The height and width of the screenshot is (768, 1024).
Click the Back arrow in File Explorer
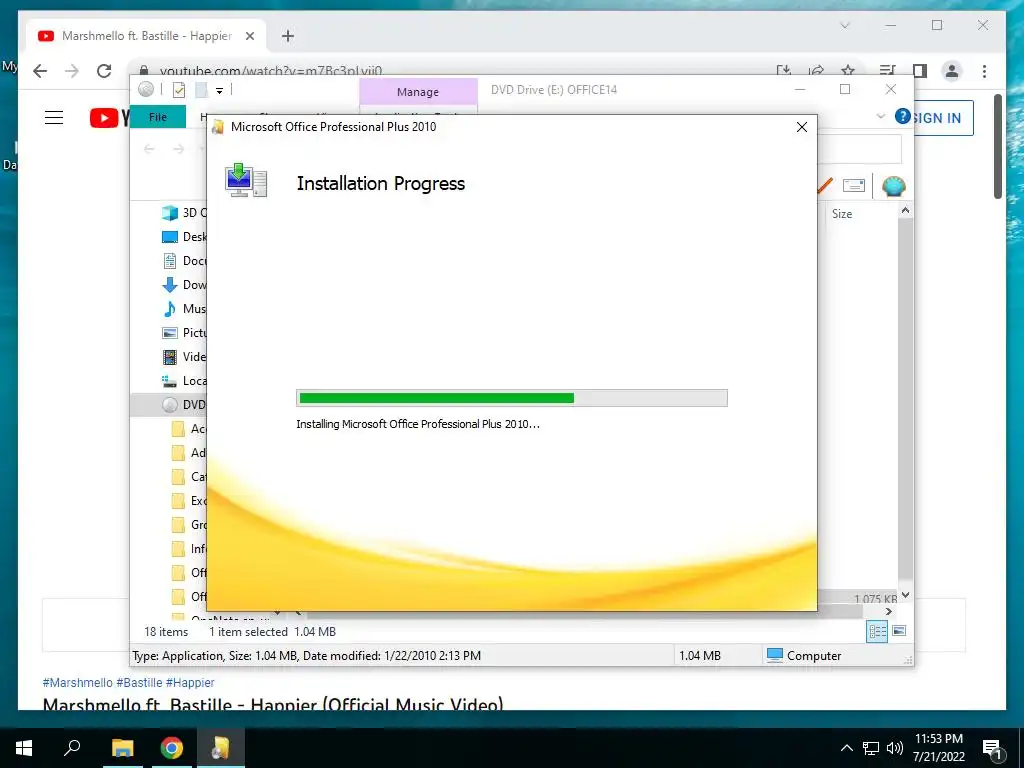tap(149, 149)
